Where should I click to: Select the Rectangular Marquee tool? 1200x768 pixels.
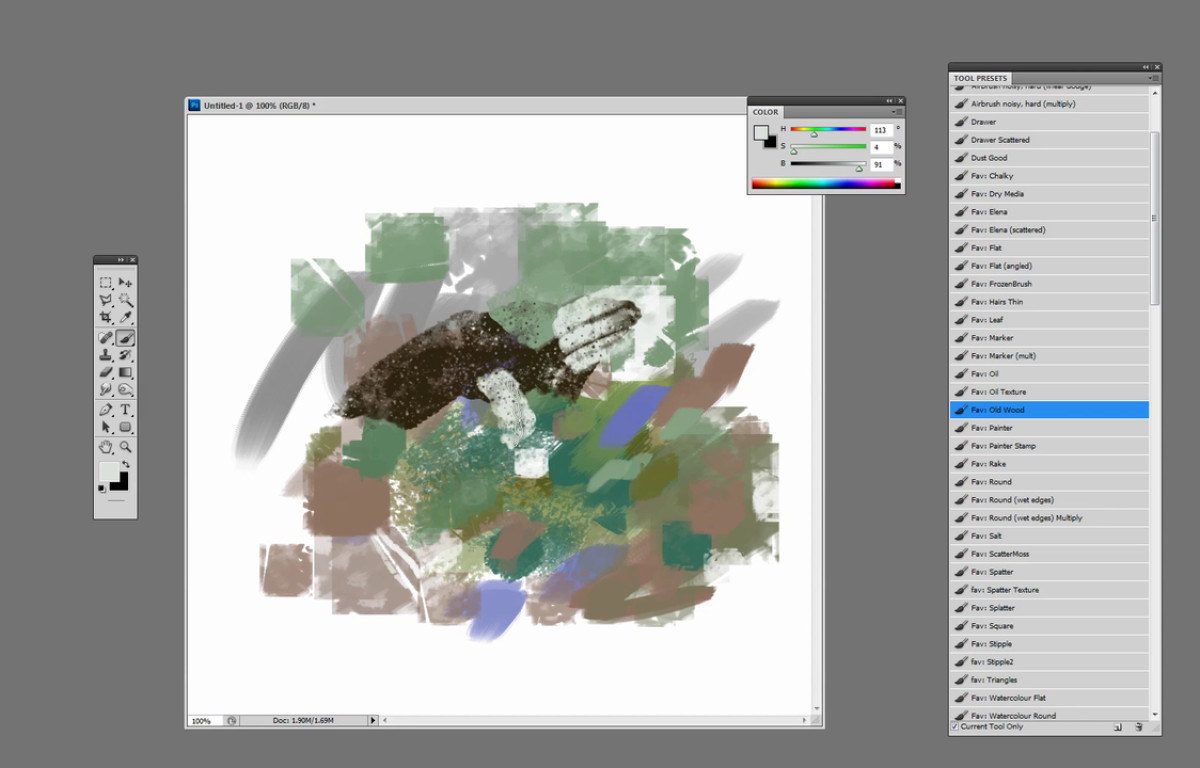pyautogui.click(x=105, y=283)
